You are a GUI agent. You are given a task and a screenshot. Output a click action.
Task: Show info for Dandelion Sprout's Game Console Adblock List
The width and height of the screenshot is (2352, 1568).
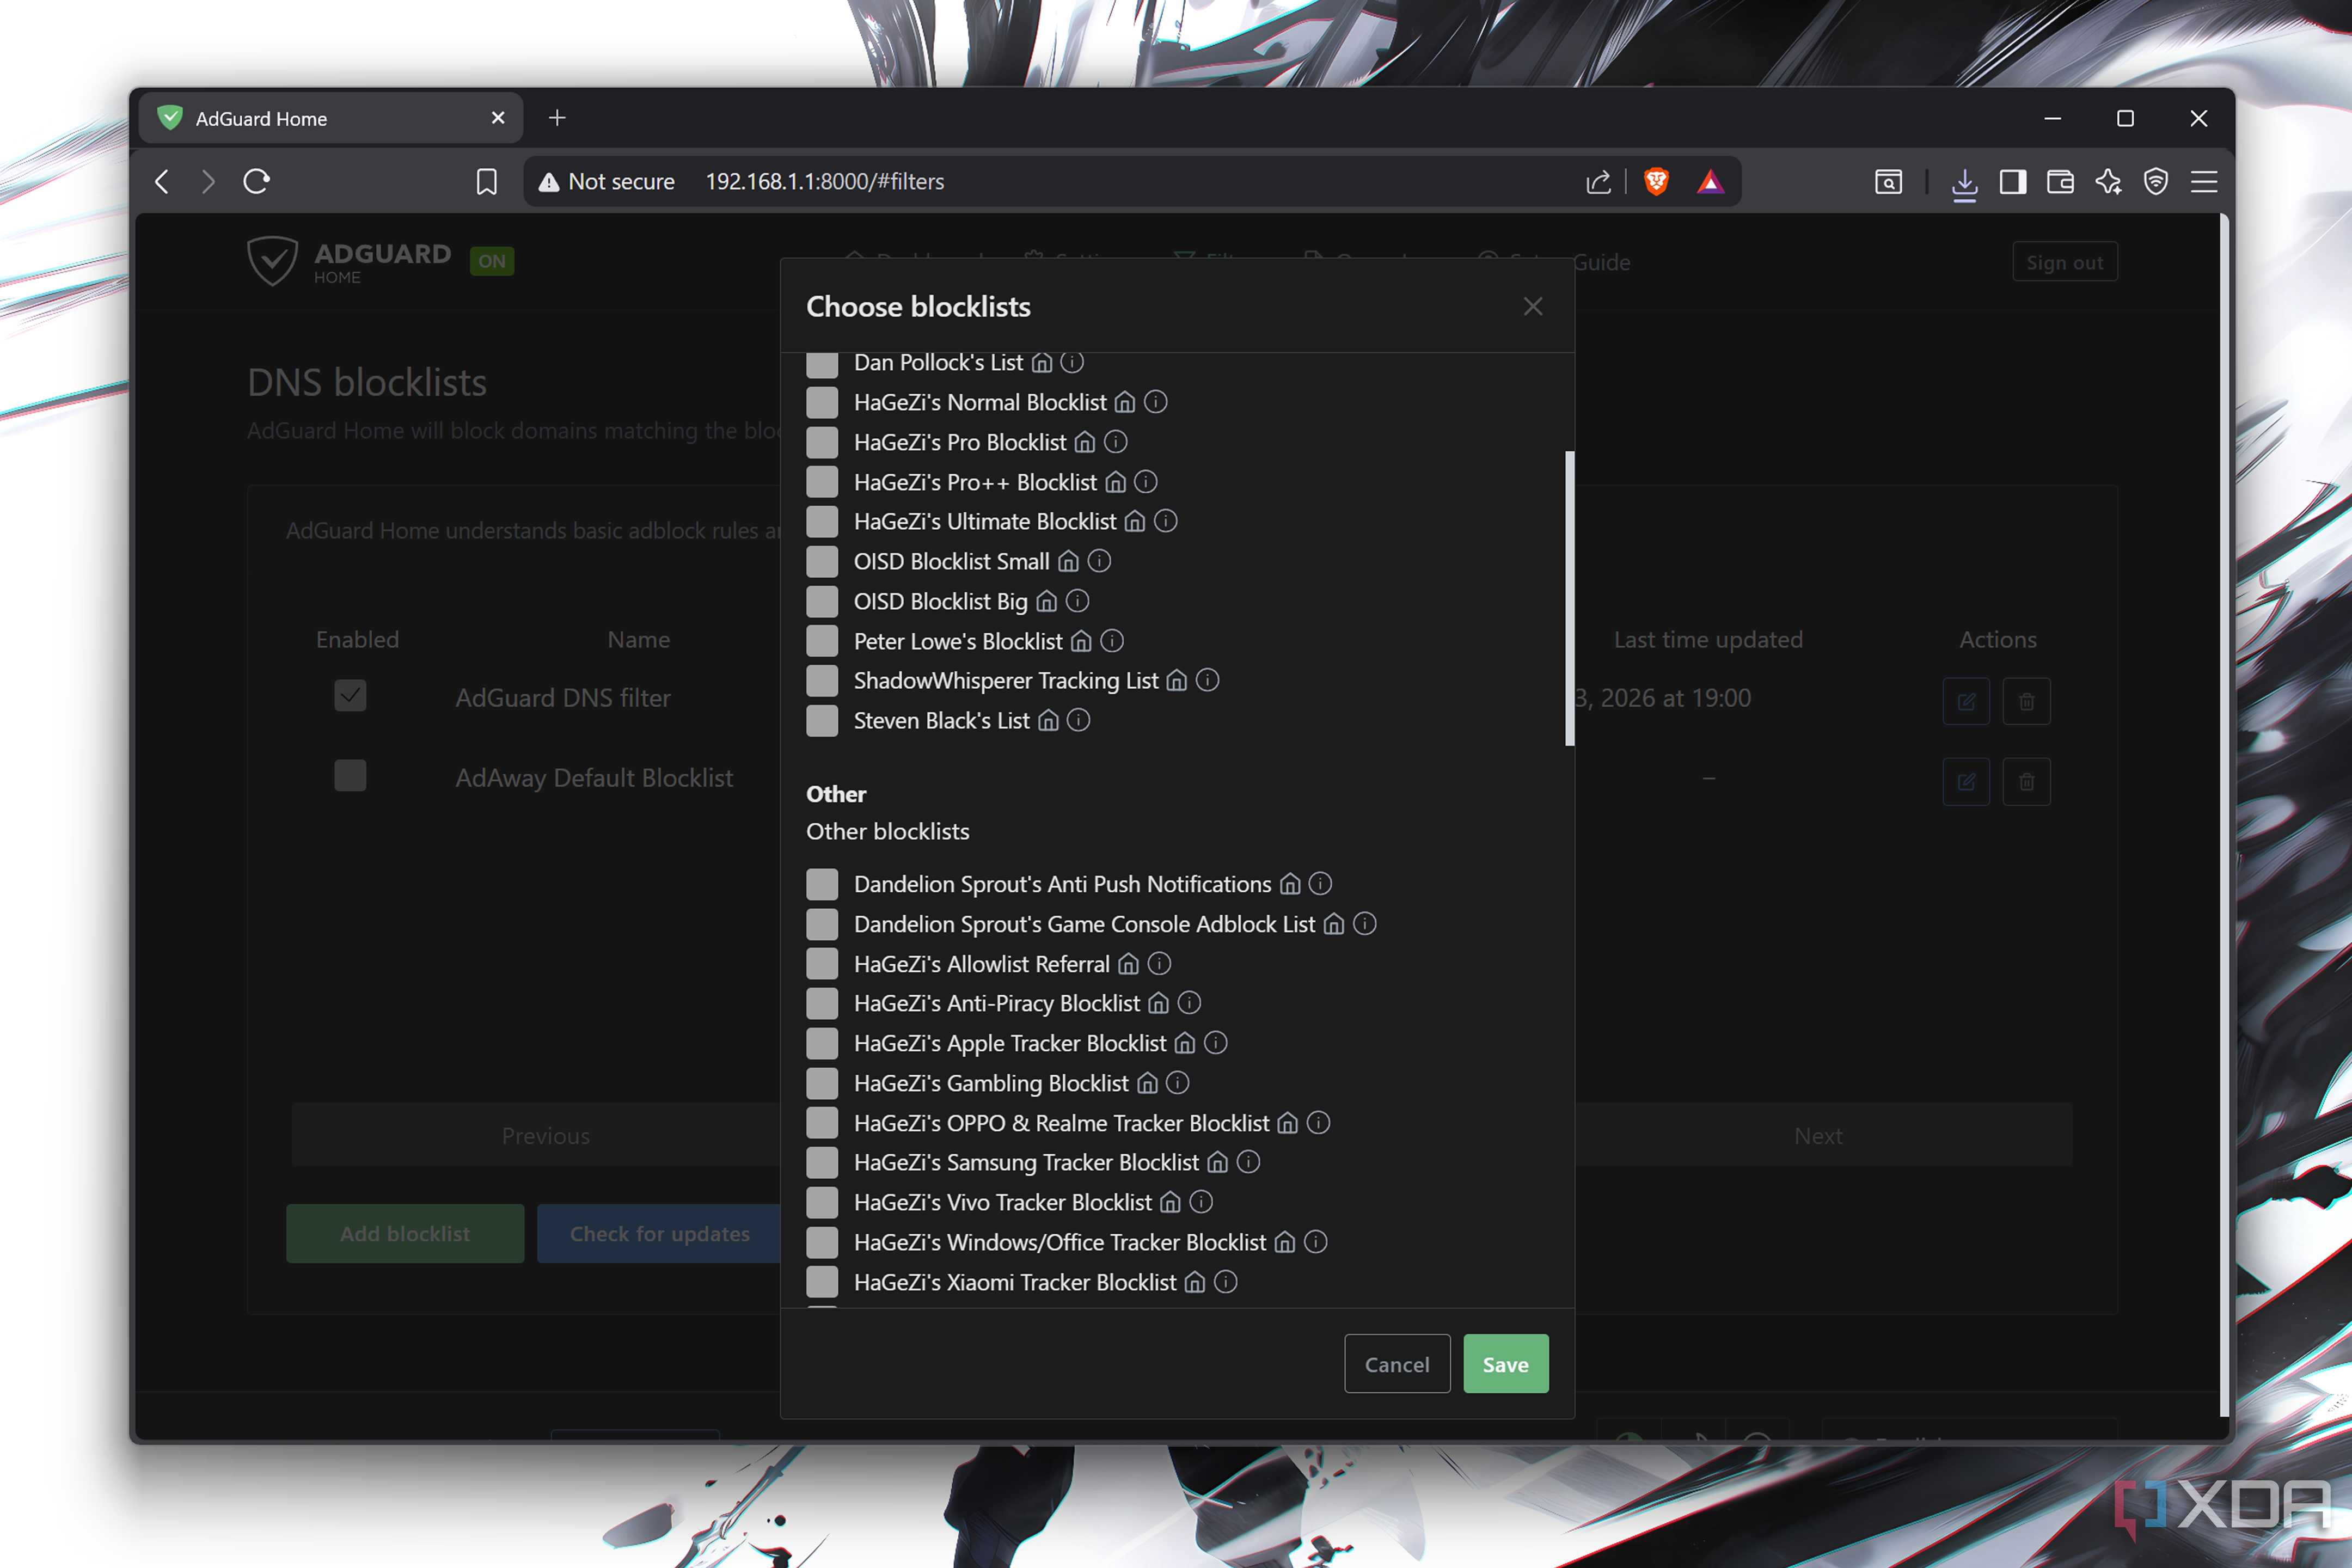click(x=1365, y=924)
